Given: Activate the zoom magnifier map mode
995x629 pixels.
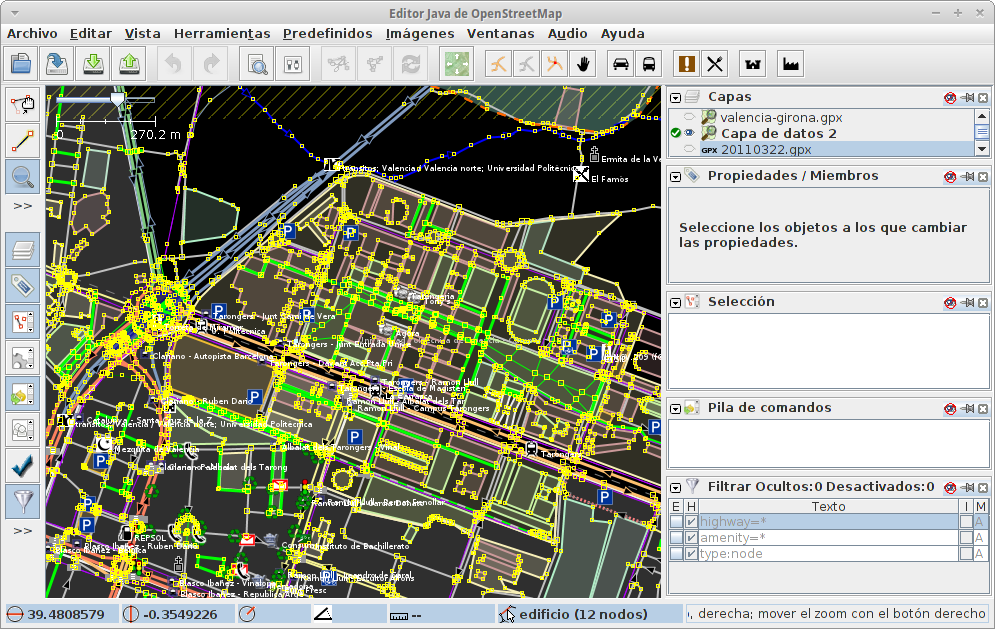Looking at the screenshot, I should coord(23,177).
